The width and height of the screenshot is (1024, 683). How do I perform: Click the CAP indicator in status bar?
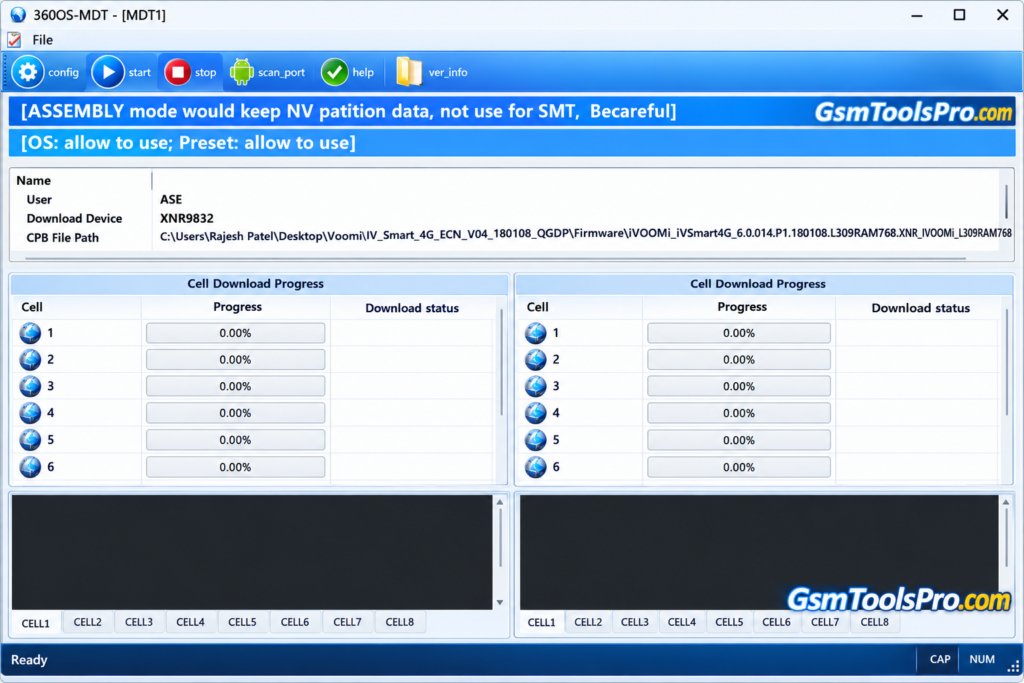click(940, 659)
